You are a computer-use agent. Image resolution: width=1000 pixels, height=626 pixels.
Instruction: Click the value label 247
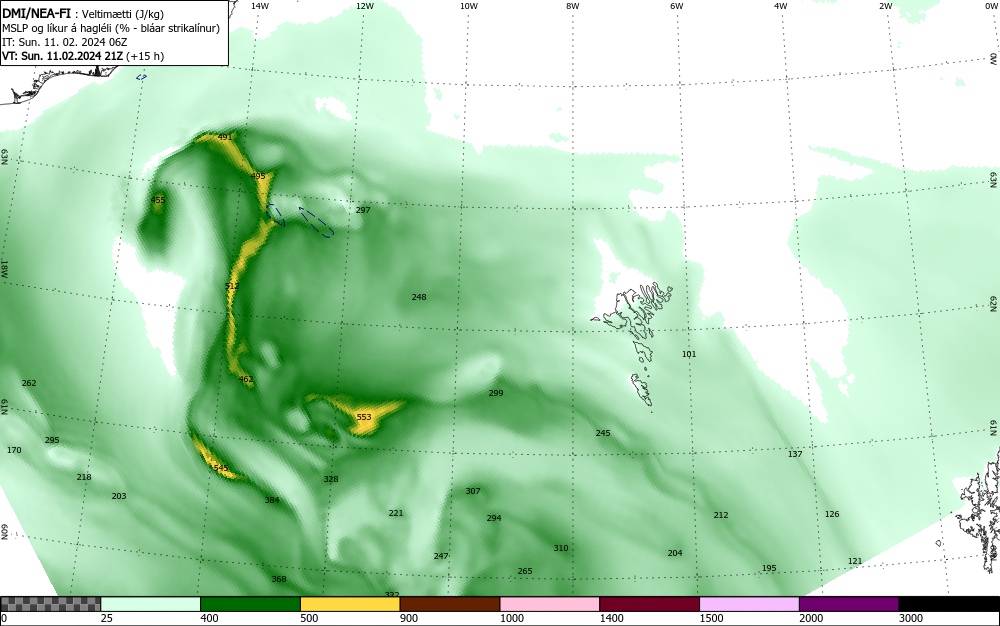pos(441,556)
